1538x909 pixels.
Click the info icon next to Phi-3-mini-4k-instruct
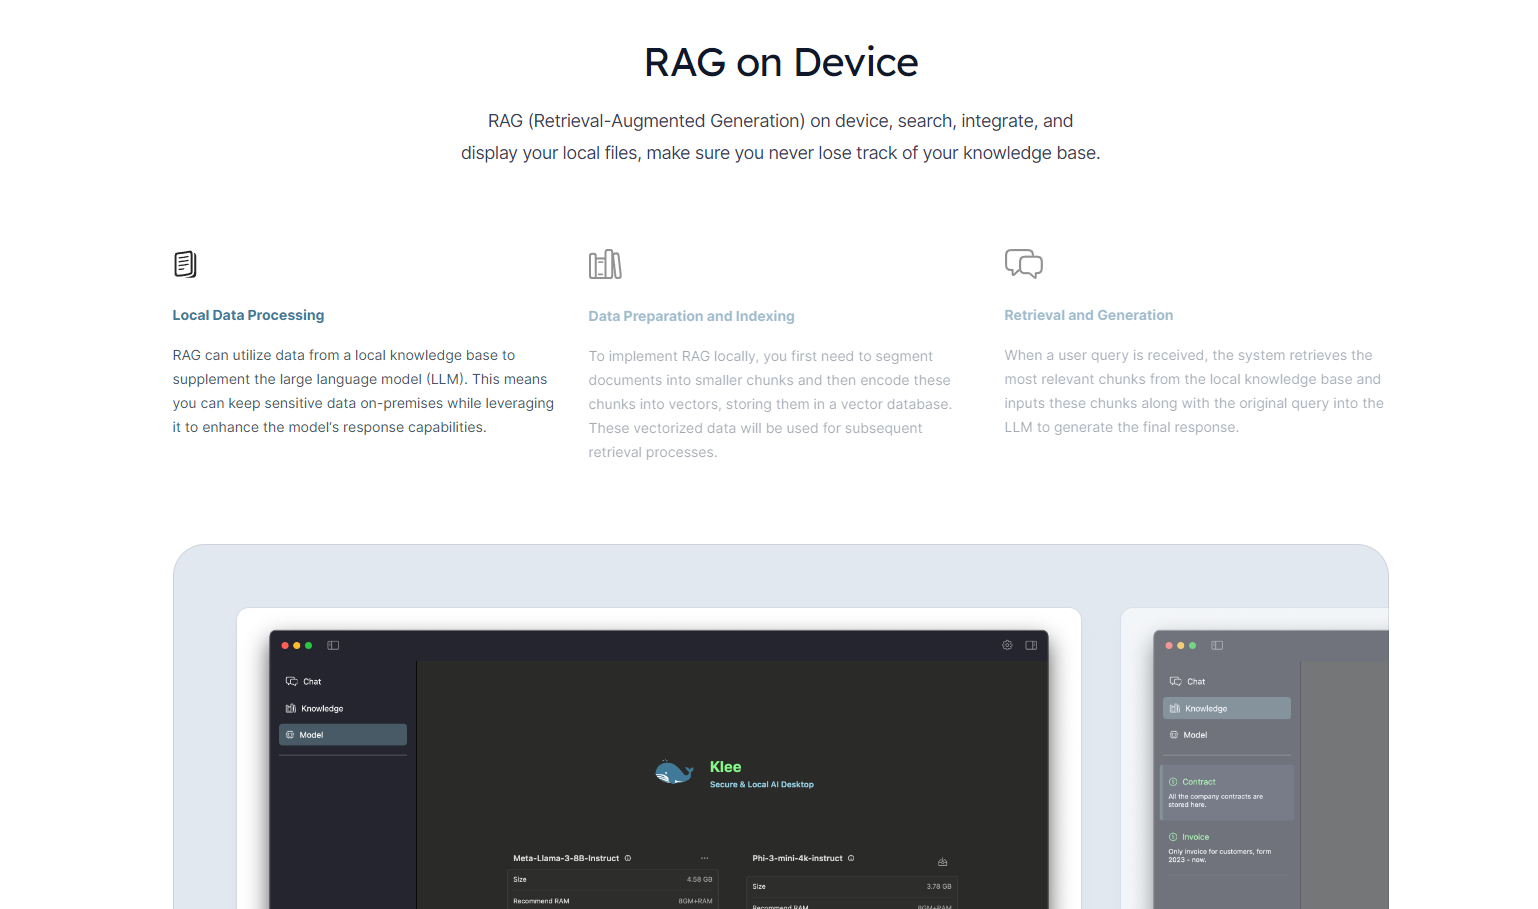851,858
